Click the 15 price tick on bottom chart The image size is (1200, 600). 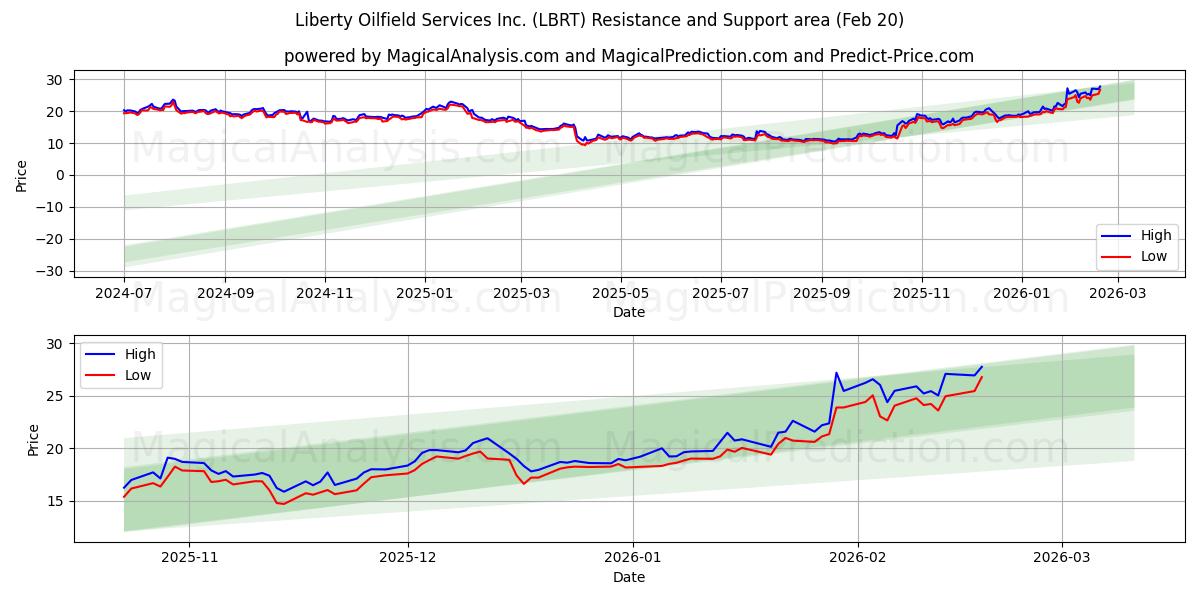(56, 501)
